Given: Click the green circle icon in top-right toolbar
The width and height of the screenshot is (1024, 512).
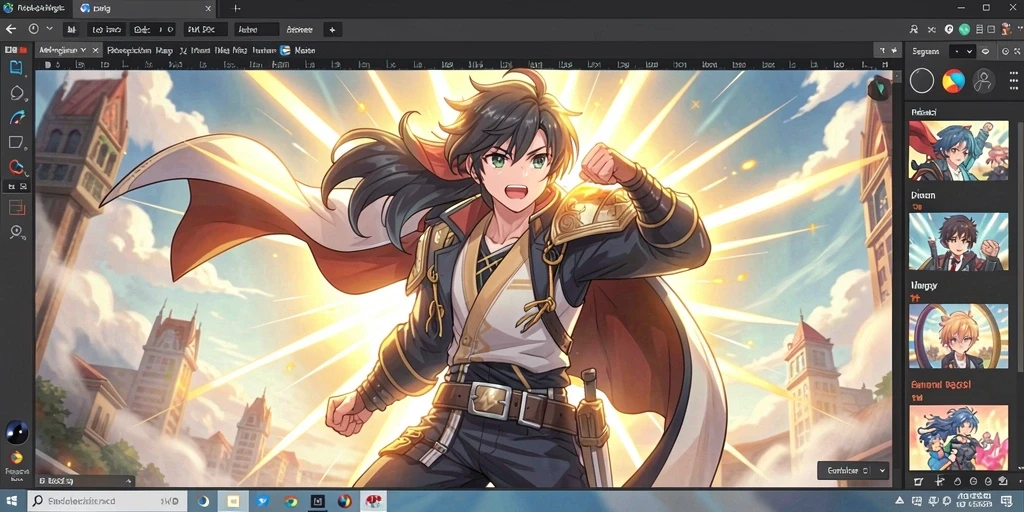Looking at the screenshot, I should pyautogui.click(x=964, y=29).
